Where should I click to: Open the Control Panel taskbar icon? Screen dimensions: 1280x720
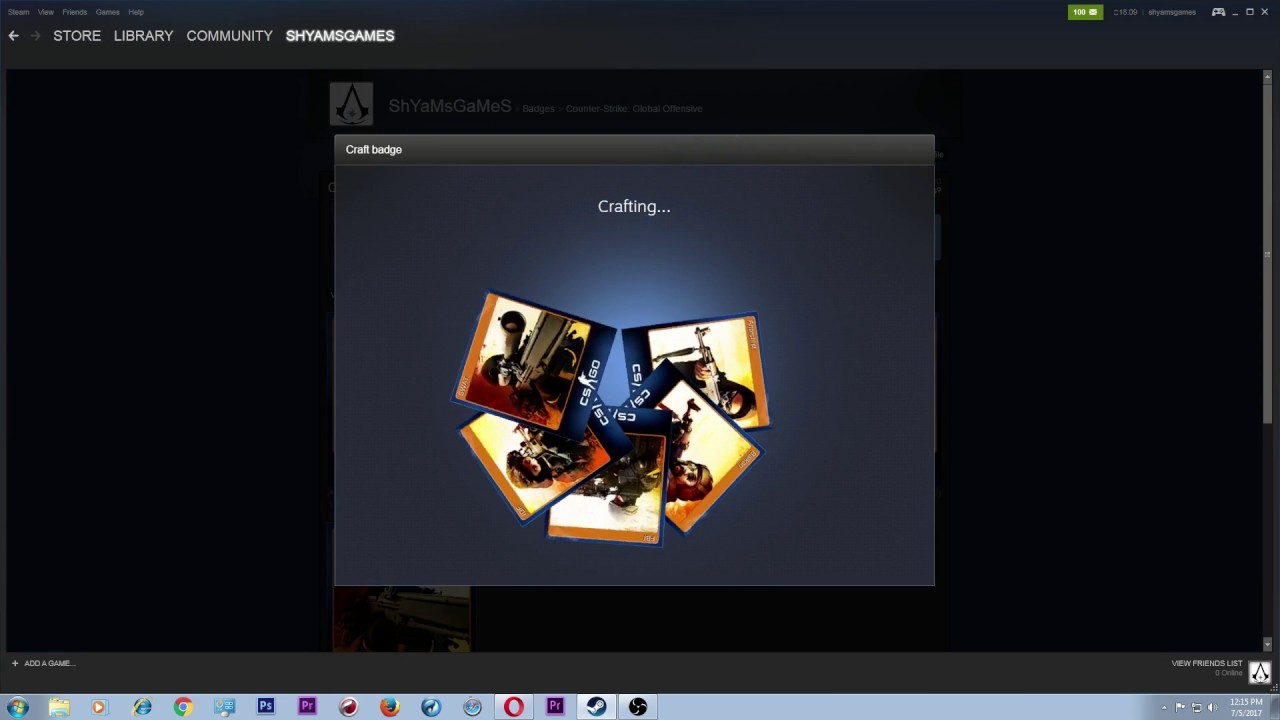(224, 707)
